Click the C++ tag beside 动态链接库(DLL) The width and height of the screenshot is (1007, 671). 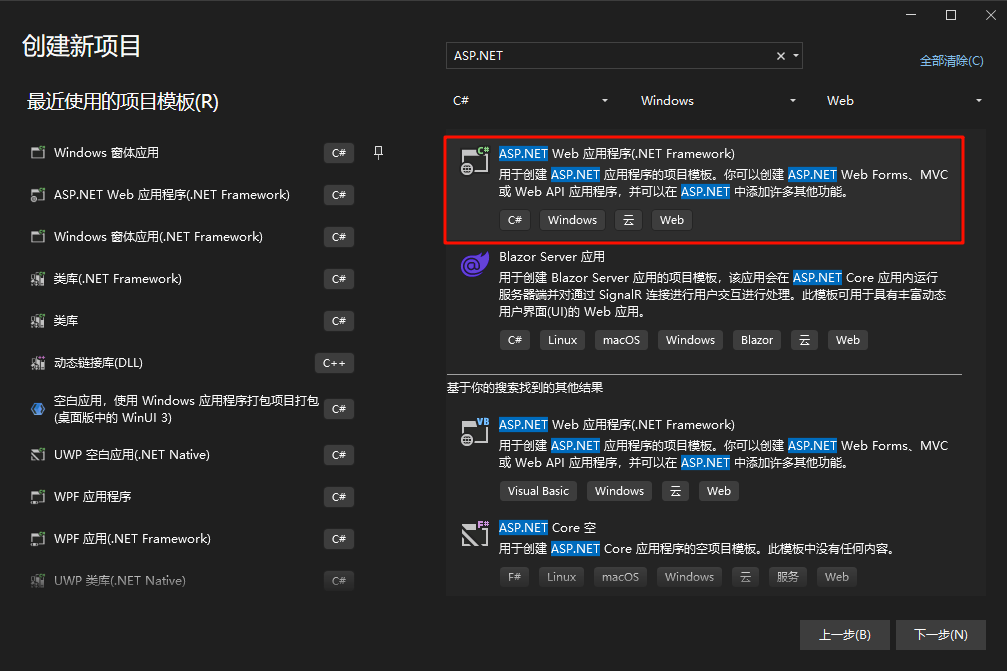click(334, 363)
